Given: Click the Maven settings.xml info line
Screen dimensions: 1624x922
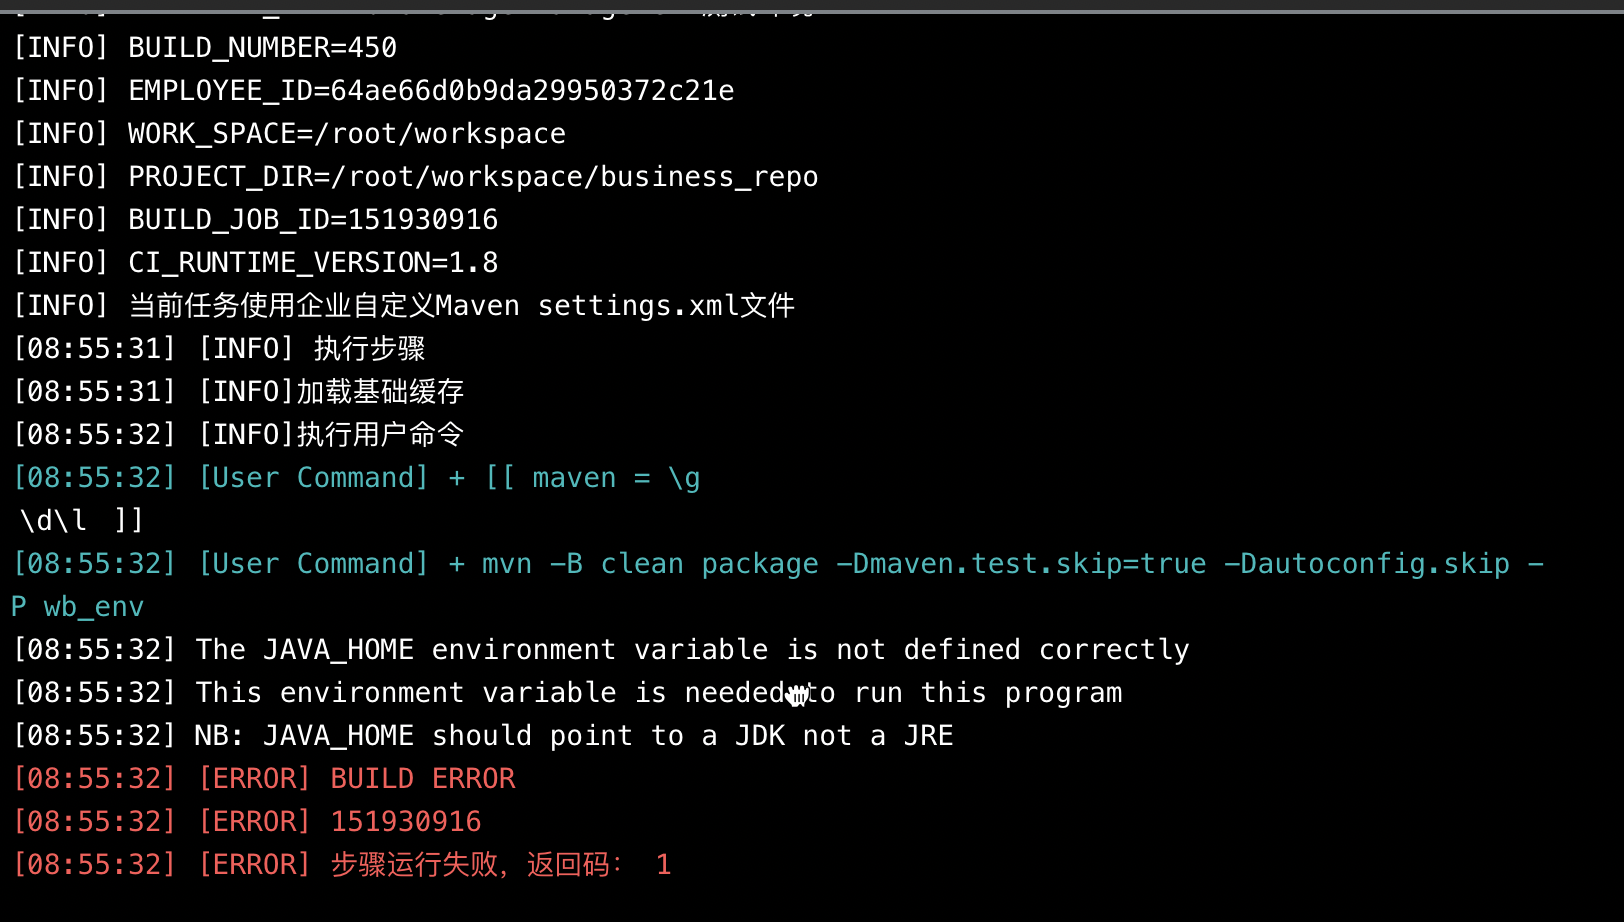Looking at the screenshot, I should 404,305.
